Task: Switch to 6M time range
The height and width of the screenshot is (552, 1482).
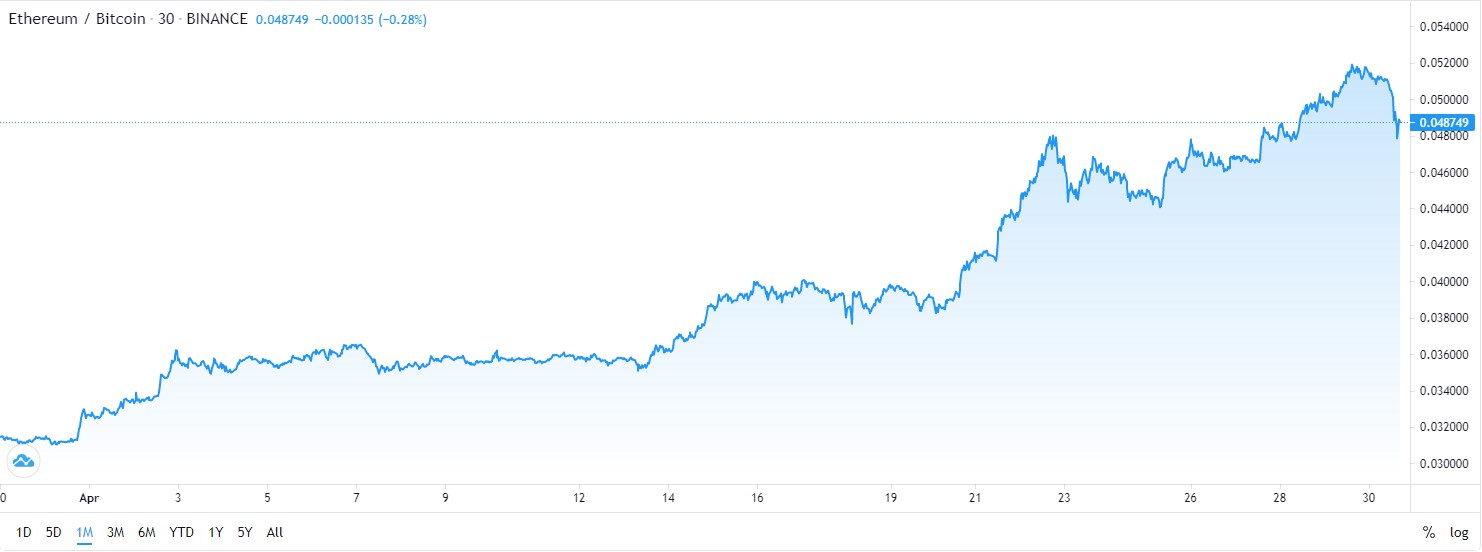Action: click(x=147, y=532)
